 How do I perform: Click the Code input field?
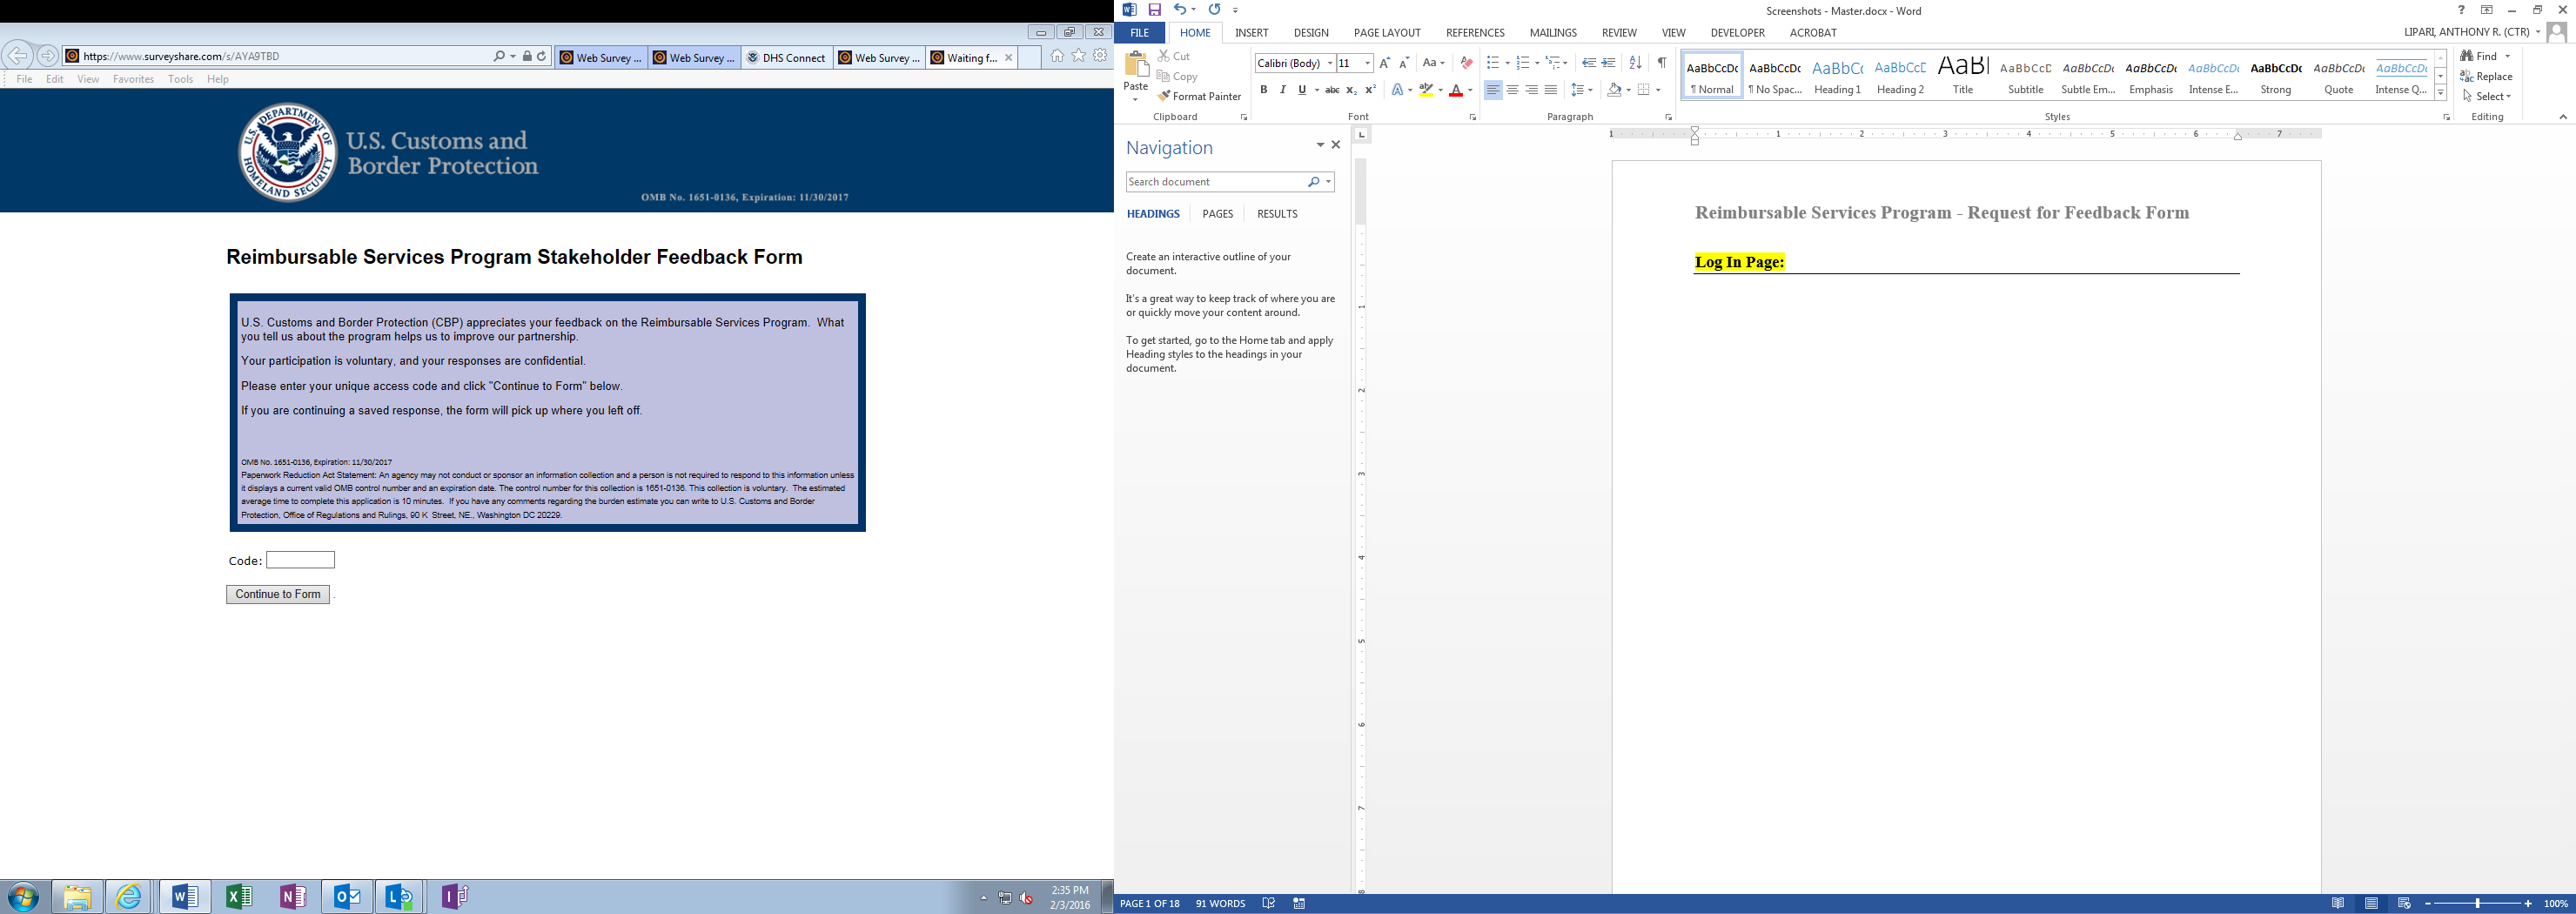point(300,560)
